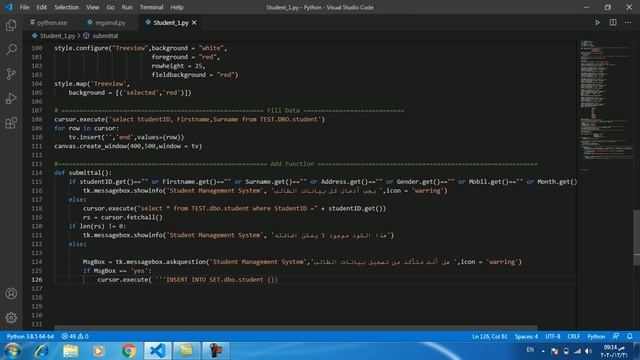Change the CRLF line ending setting
This screenshot has height=360, width=640.
[x=573, y=336]
